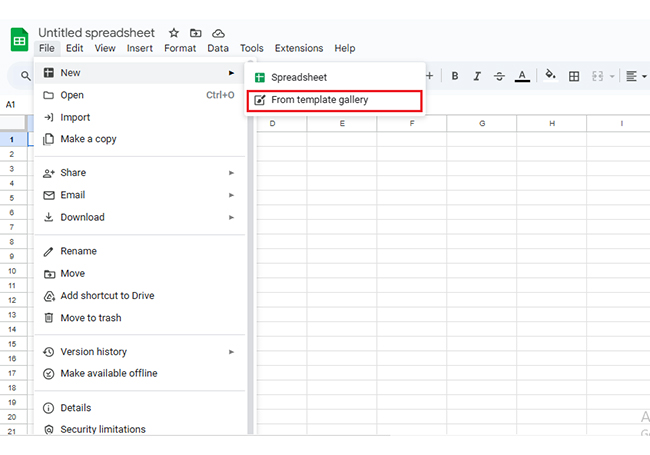Open the horizontal align dropdown
This screenshot has width=650, height=455.
coord(635,76)
